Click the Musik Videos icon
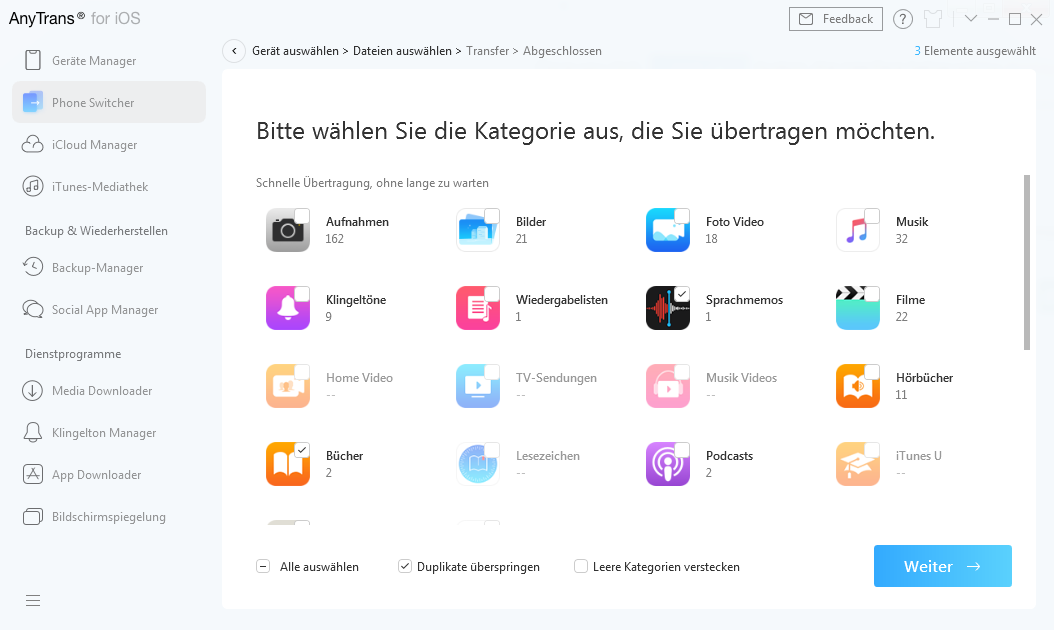 pyautogui.click(x=667, y=386)
